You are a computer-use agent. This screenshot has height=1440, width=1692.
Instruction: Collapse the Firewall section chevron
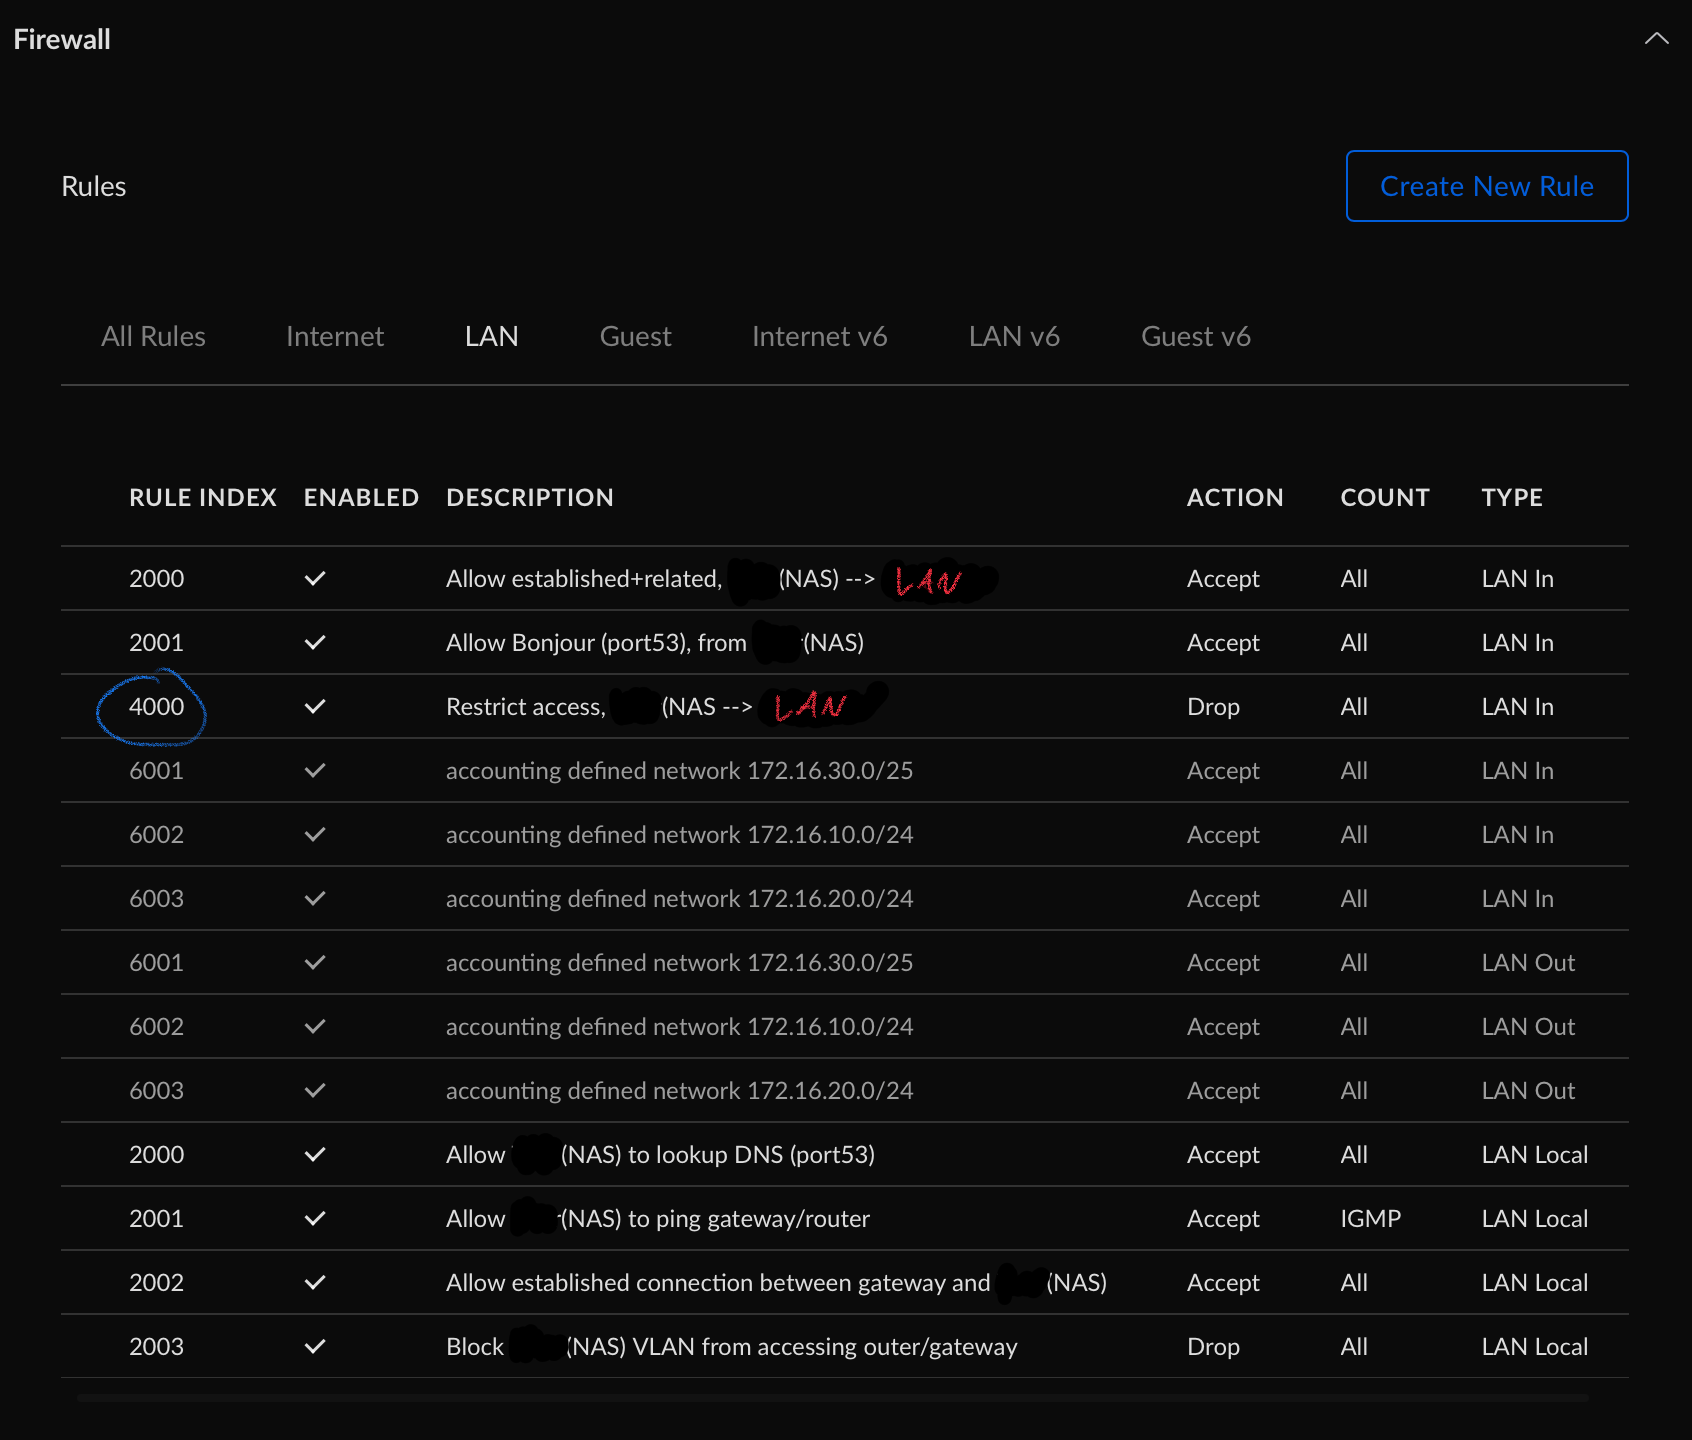(x=1656, y=39)
